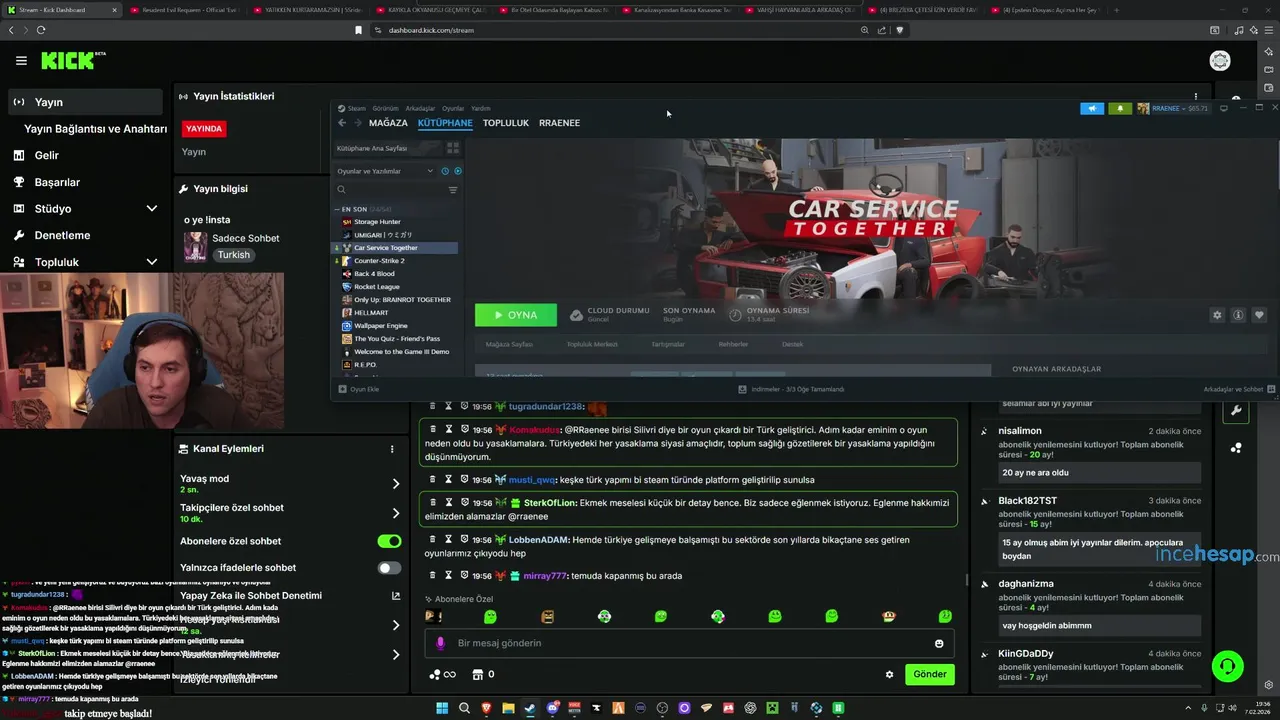The width and height of the screenshot is (1280, 720).
Task: Click Steam ready-to-play filter icon
Action: click(456, 171)
